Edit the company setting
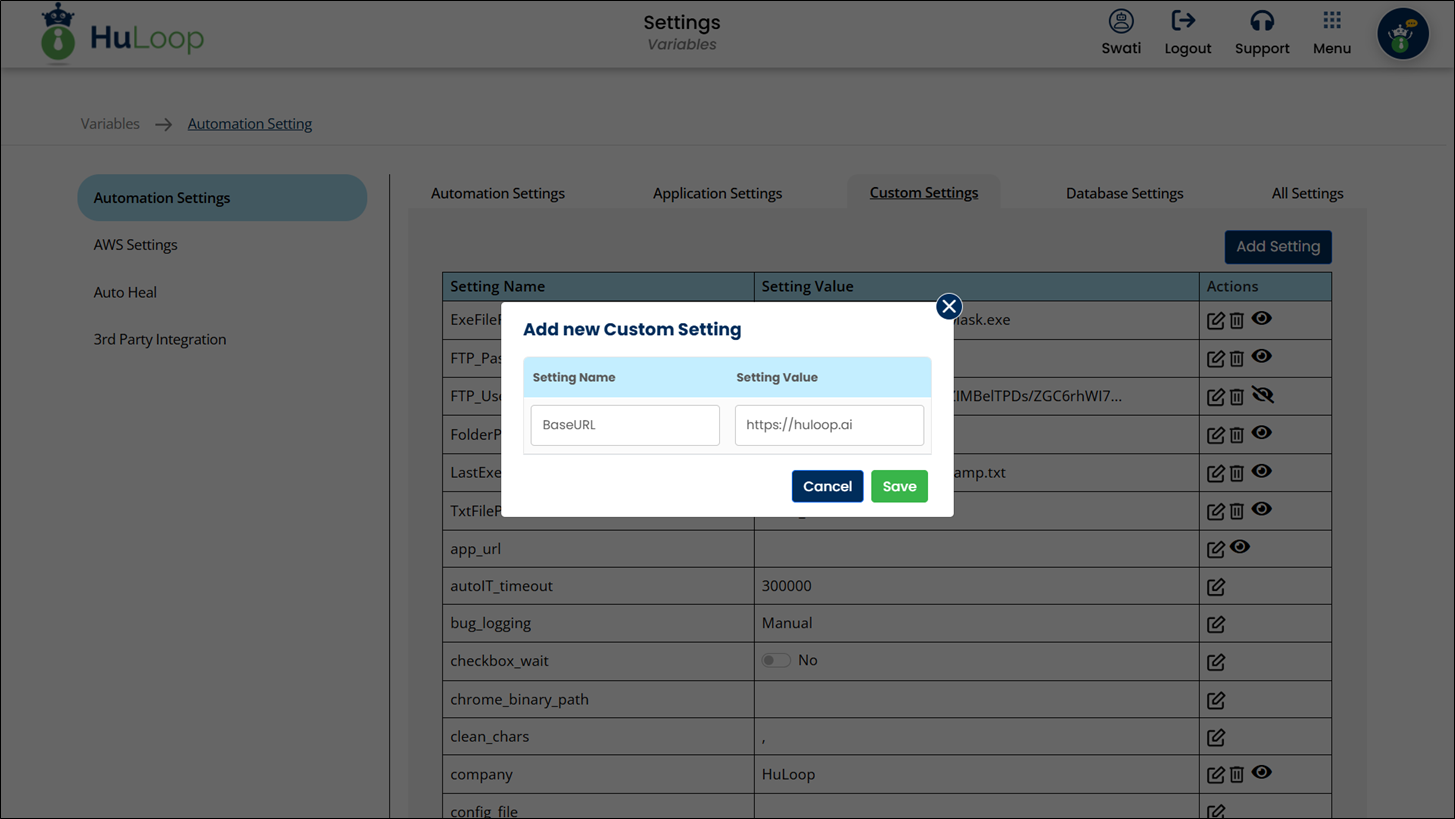 [x=1216, y=775]
